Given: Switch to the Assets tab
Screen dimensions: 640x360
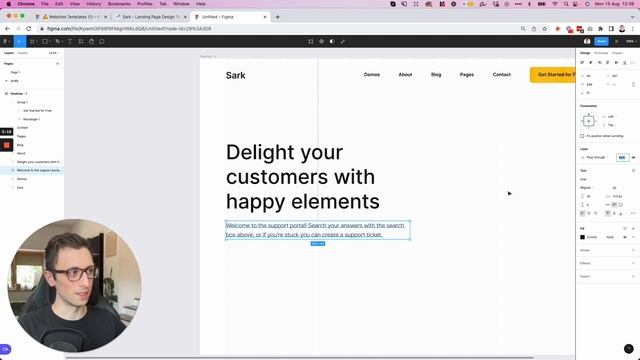Looking at the screenshot, I should [x=22, y=53].
